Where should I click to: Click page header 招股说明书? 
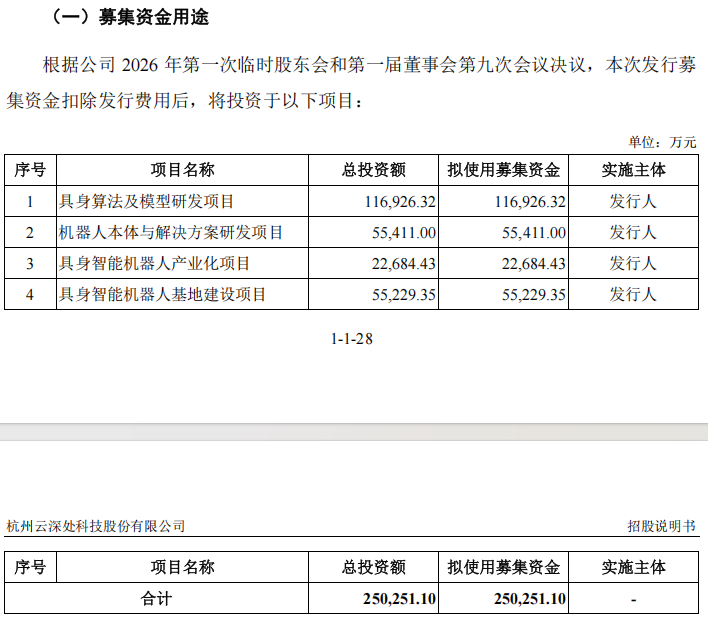(661, 526)
